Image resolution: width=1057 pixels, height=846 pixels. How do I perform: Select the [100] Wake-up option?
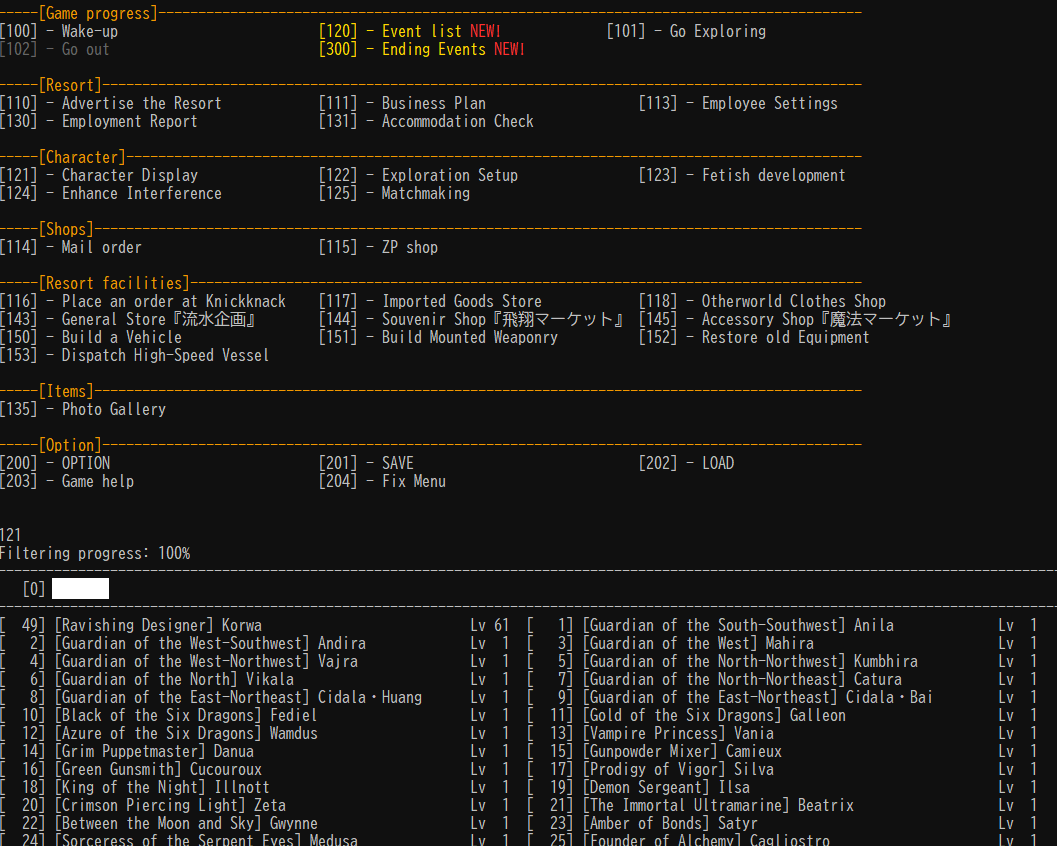tap(59, 31)
